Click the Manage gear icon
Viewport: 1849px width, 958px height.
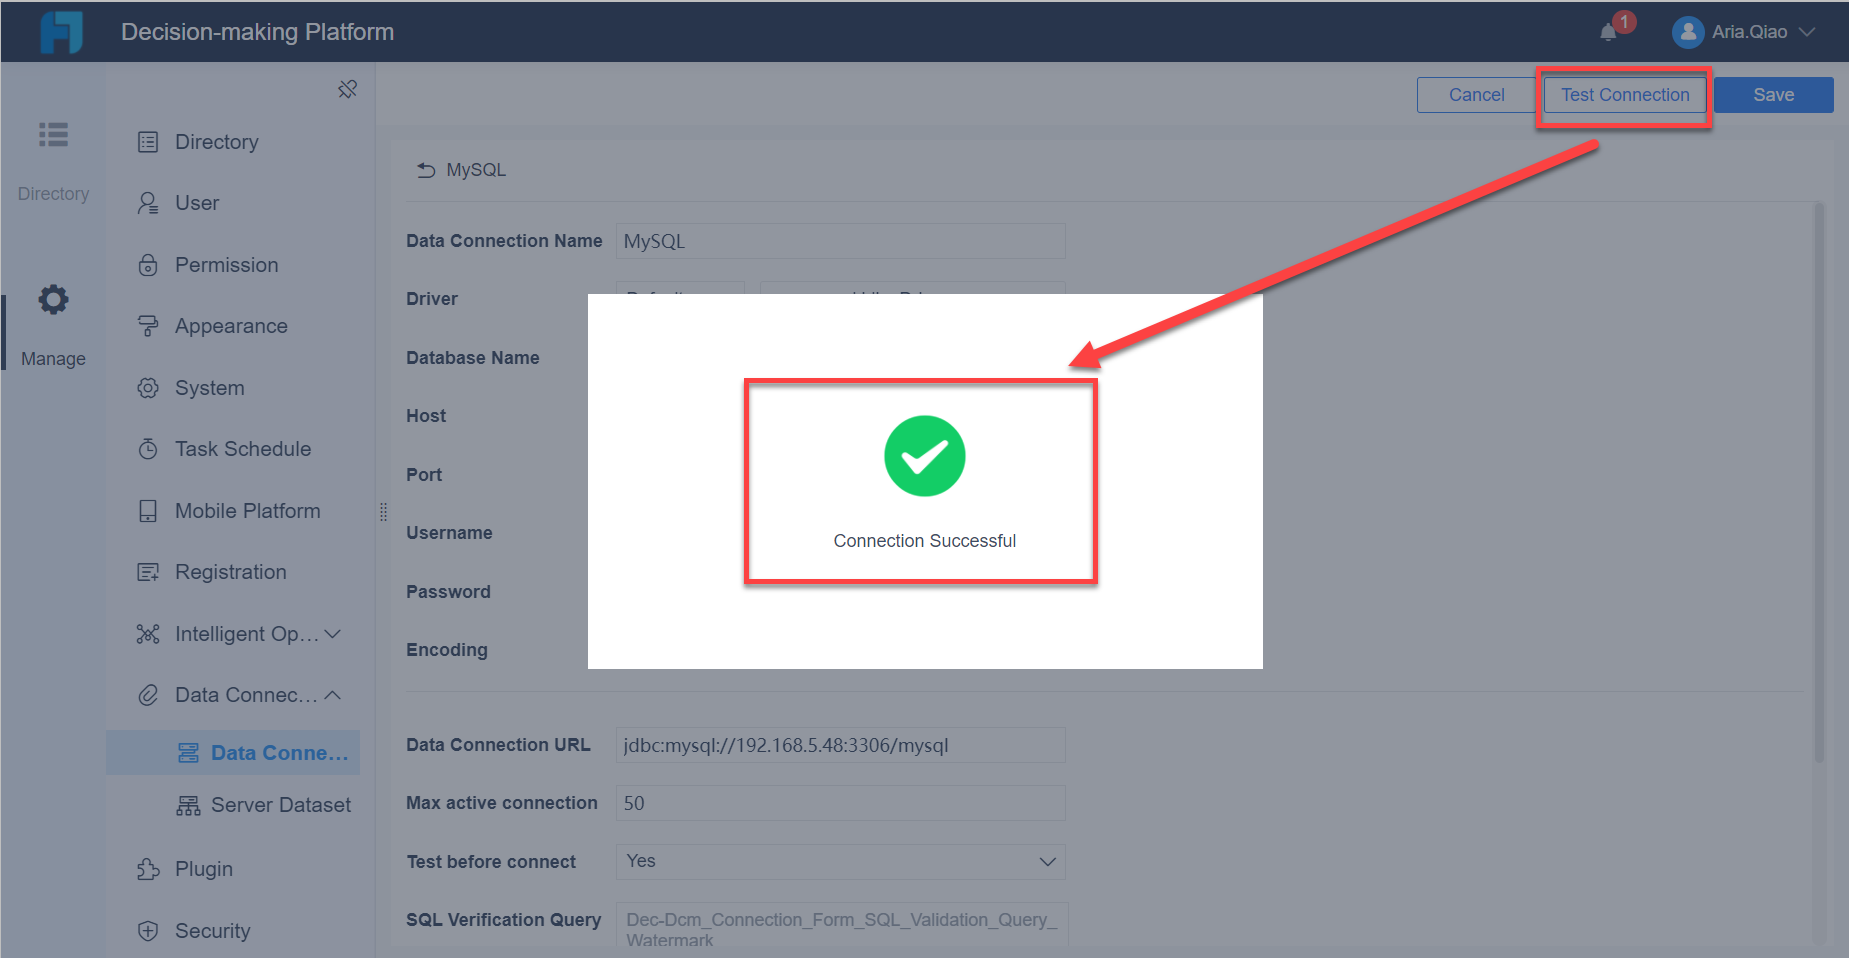click(53, 299)
